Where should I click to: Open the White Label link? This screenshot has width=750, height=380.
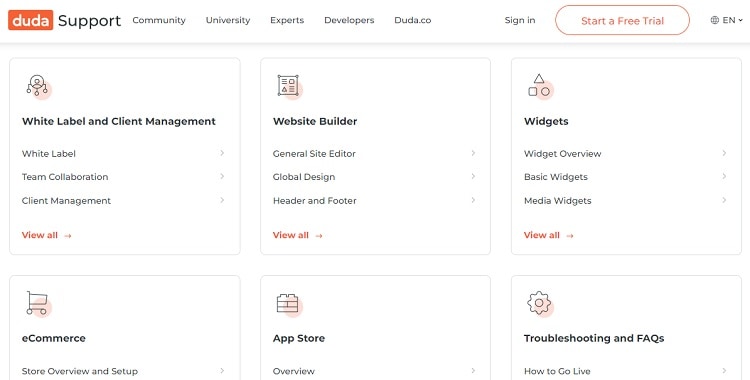(49, 154)
